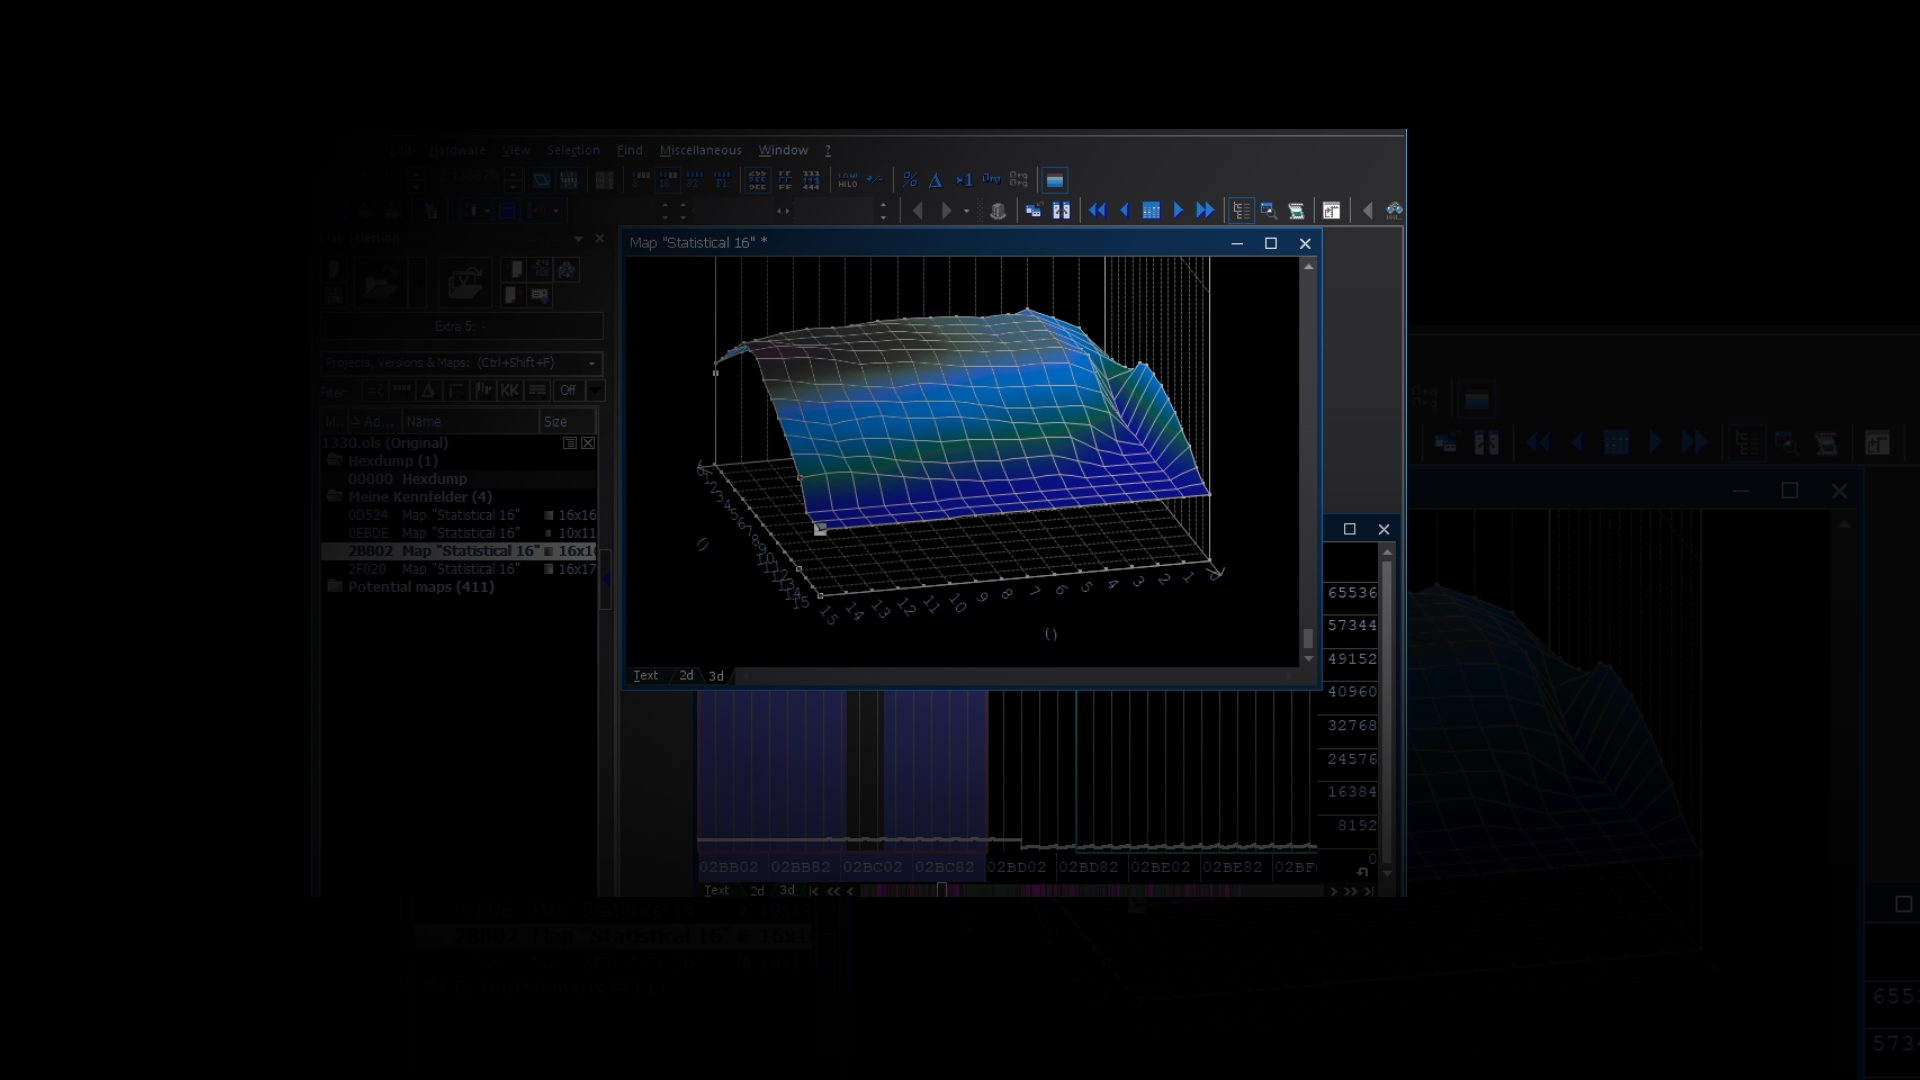Image resolution: width=1920 pixels, height=1080 pixels.
Task: Jump to previous map with double-left arrows
Action: tap(1097, 211)
